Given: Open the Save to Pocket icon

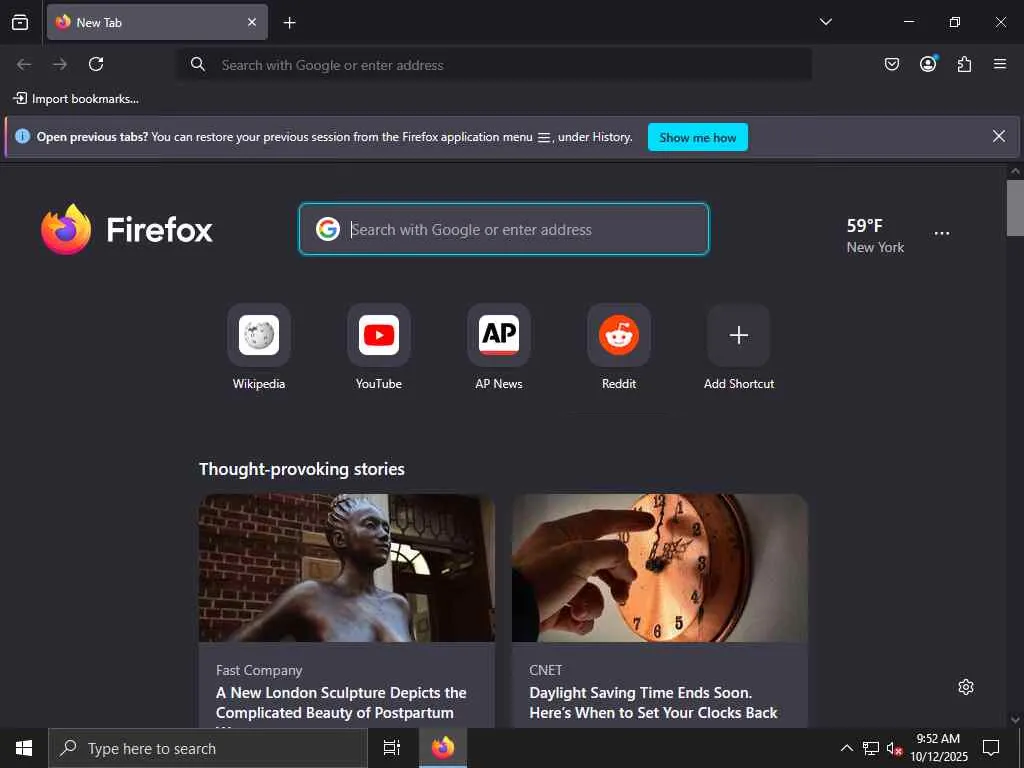Looking at the screenshot, I should [891, 64].
